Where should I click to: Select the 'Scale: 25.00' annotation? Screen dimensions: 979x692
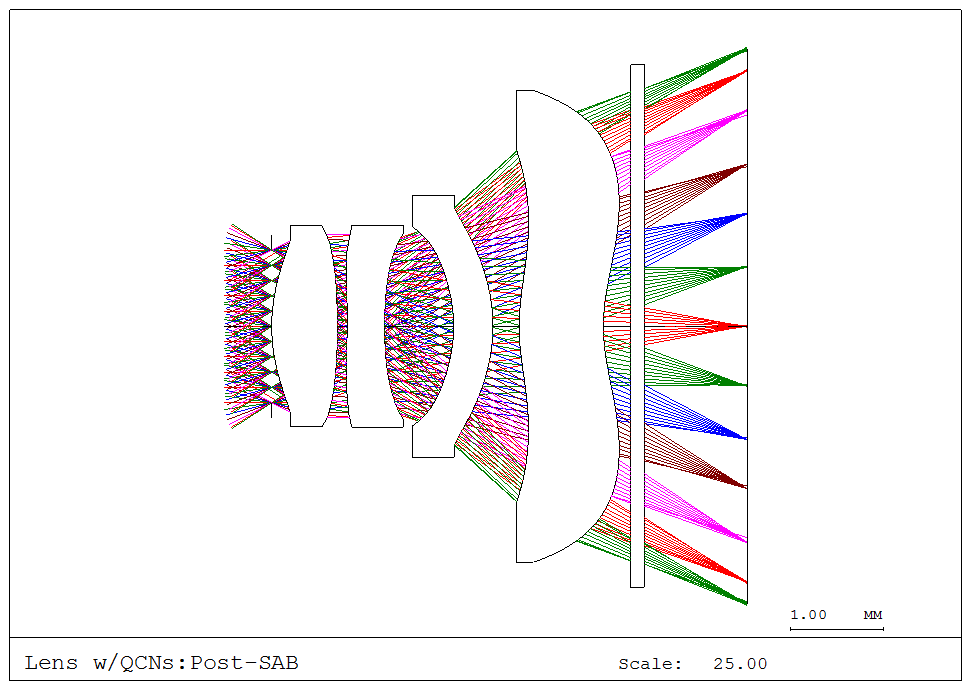[x=693, y=662]
